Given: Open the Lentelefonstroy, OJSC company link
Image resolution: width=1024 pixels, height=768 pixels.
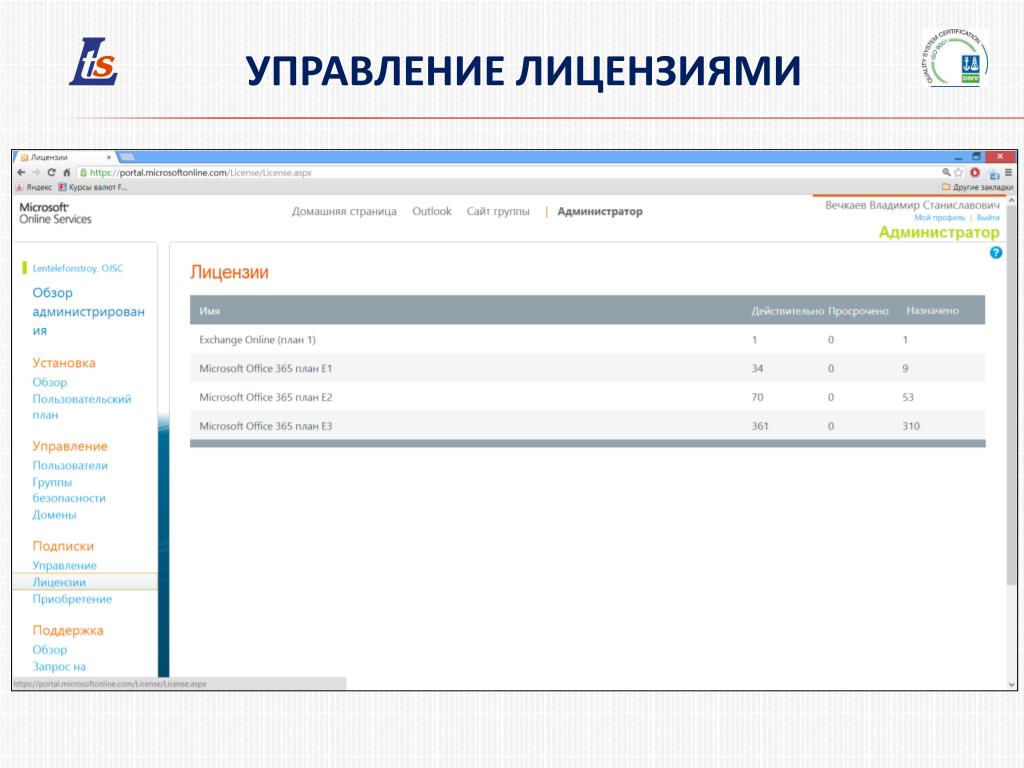Looking at the screenshot, I should 78,268.
